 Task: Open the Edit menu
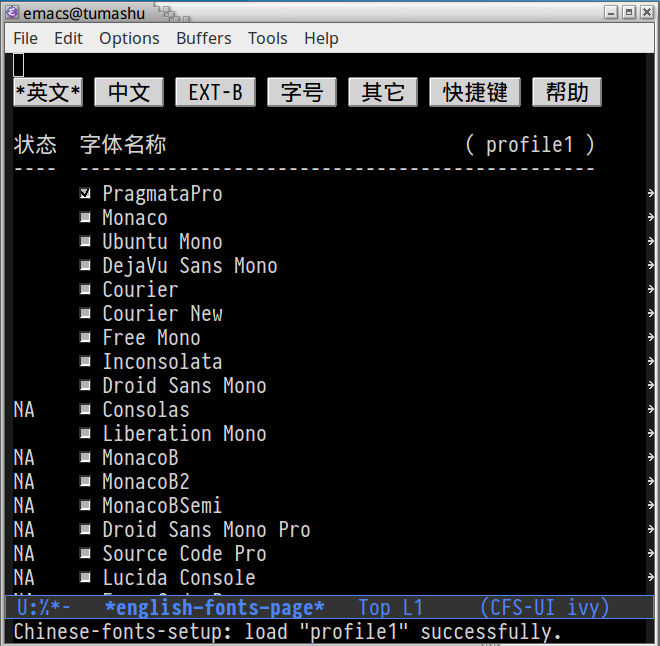[x=68, y=38]
